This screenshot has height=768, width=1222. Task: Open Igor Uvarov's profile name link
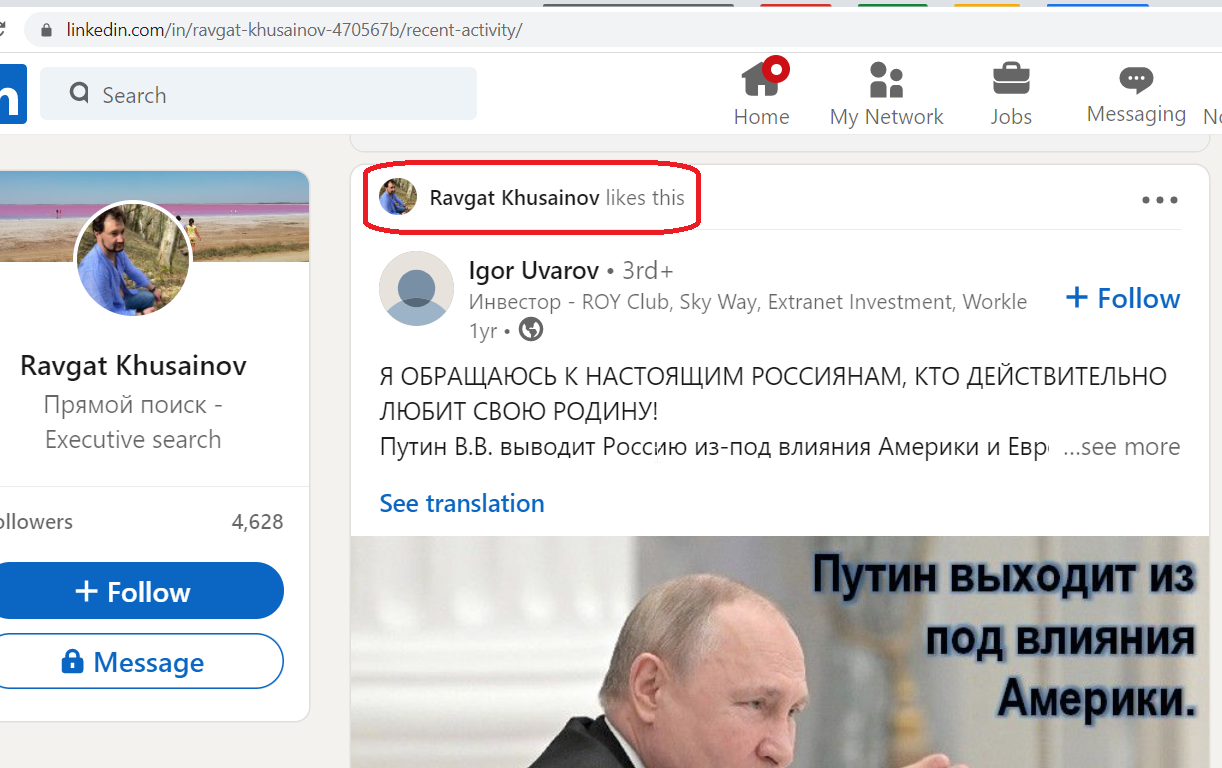click(x=534, y=270)
